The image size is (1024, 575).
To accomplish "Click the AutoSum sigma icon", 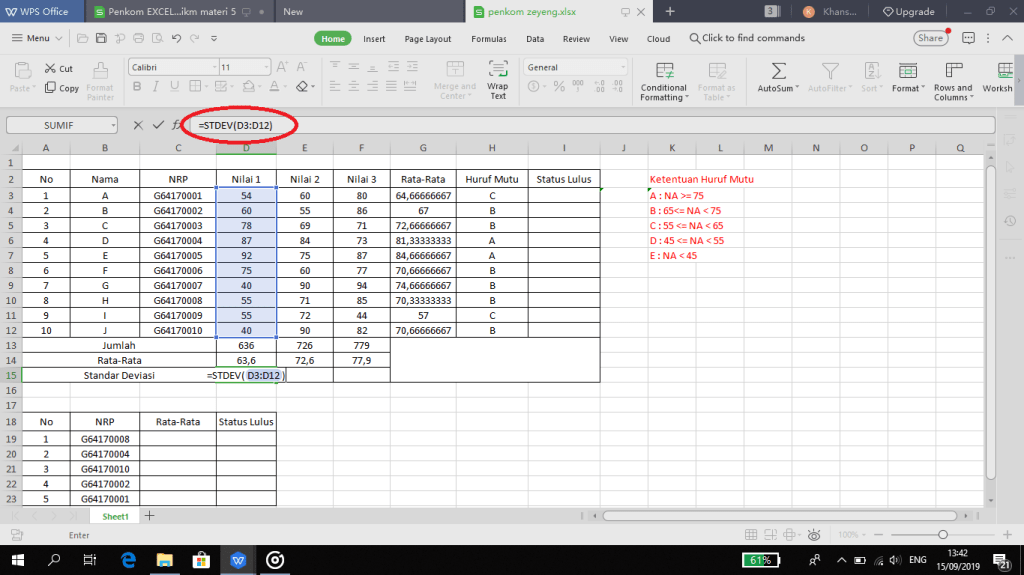I will click(777, 72).
